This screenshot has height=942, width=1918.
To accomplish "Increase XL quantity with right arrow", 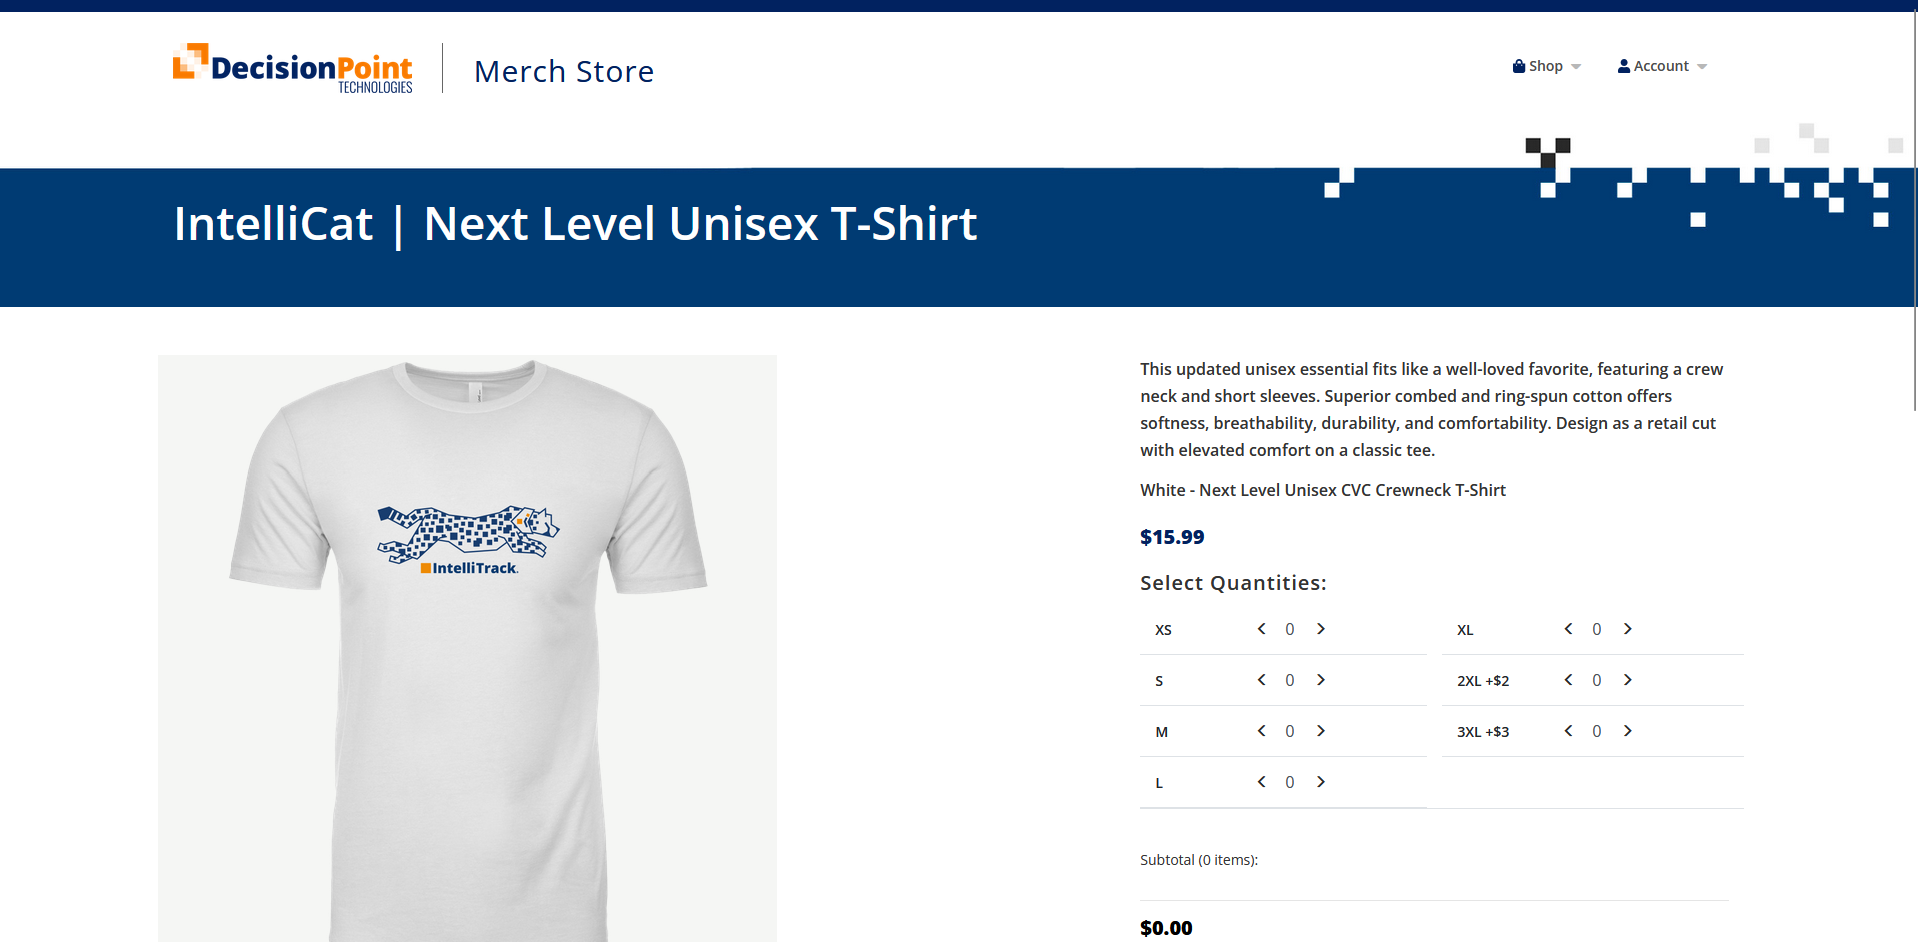I will point(1628,629).
